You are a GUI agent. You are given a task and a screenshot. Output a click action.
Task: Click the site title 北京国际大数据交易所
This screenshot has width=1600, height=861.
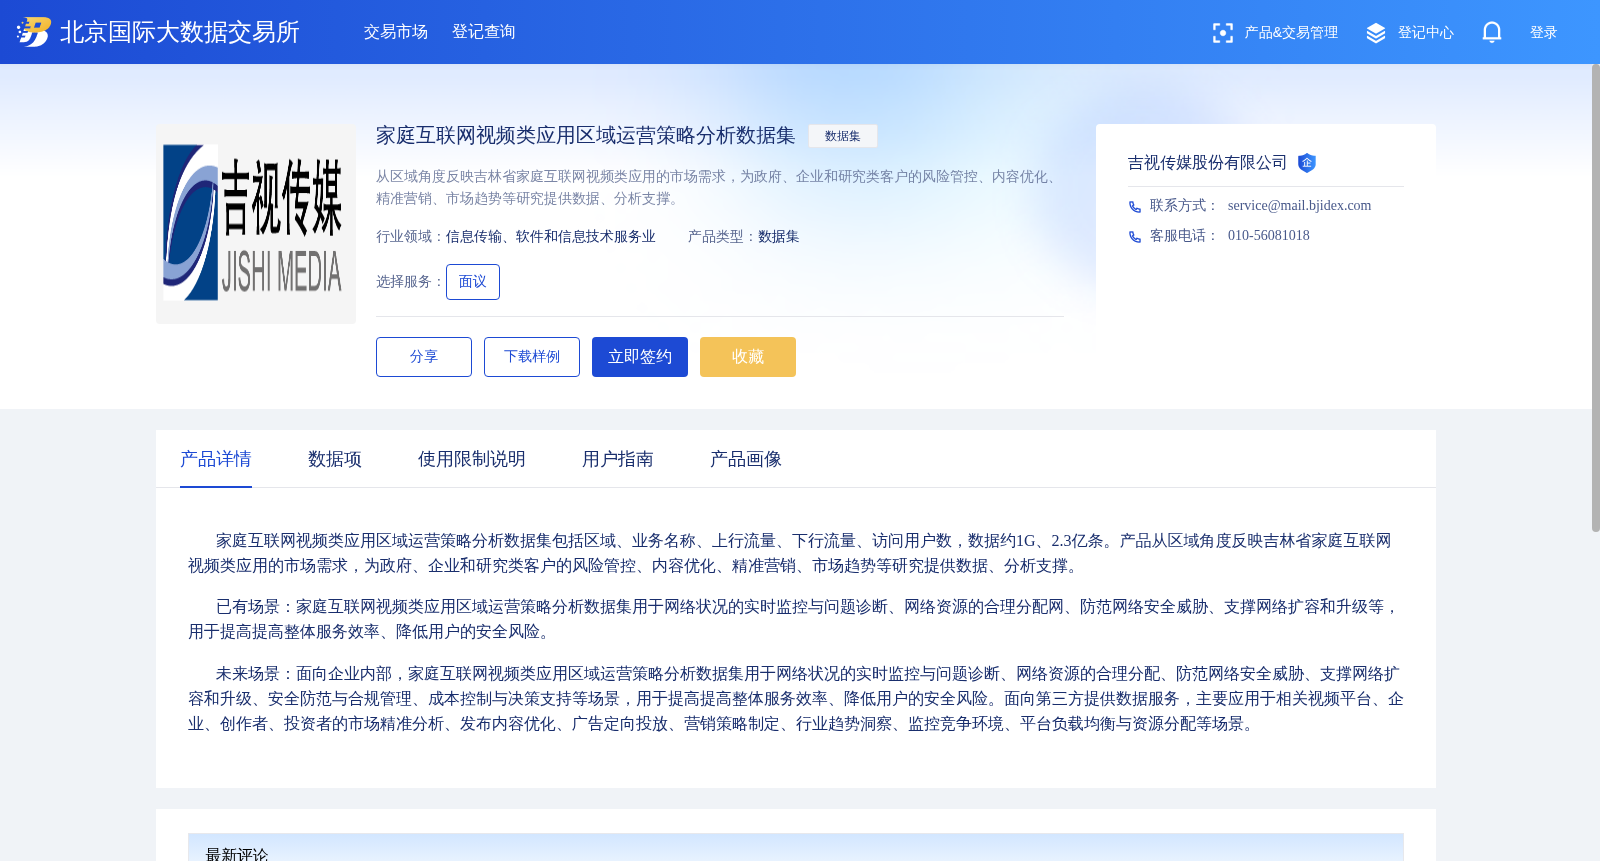click(x=180, y=32)
